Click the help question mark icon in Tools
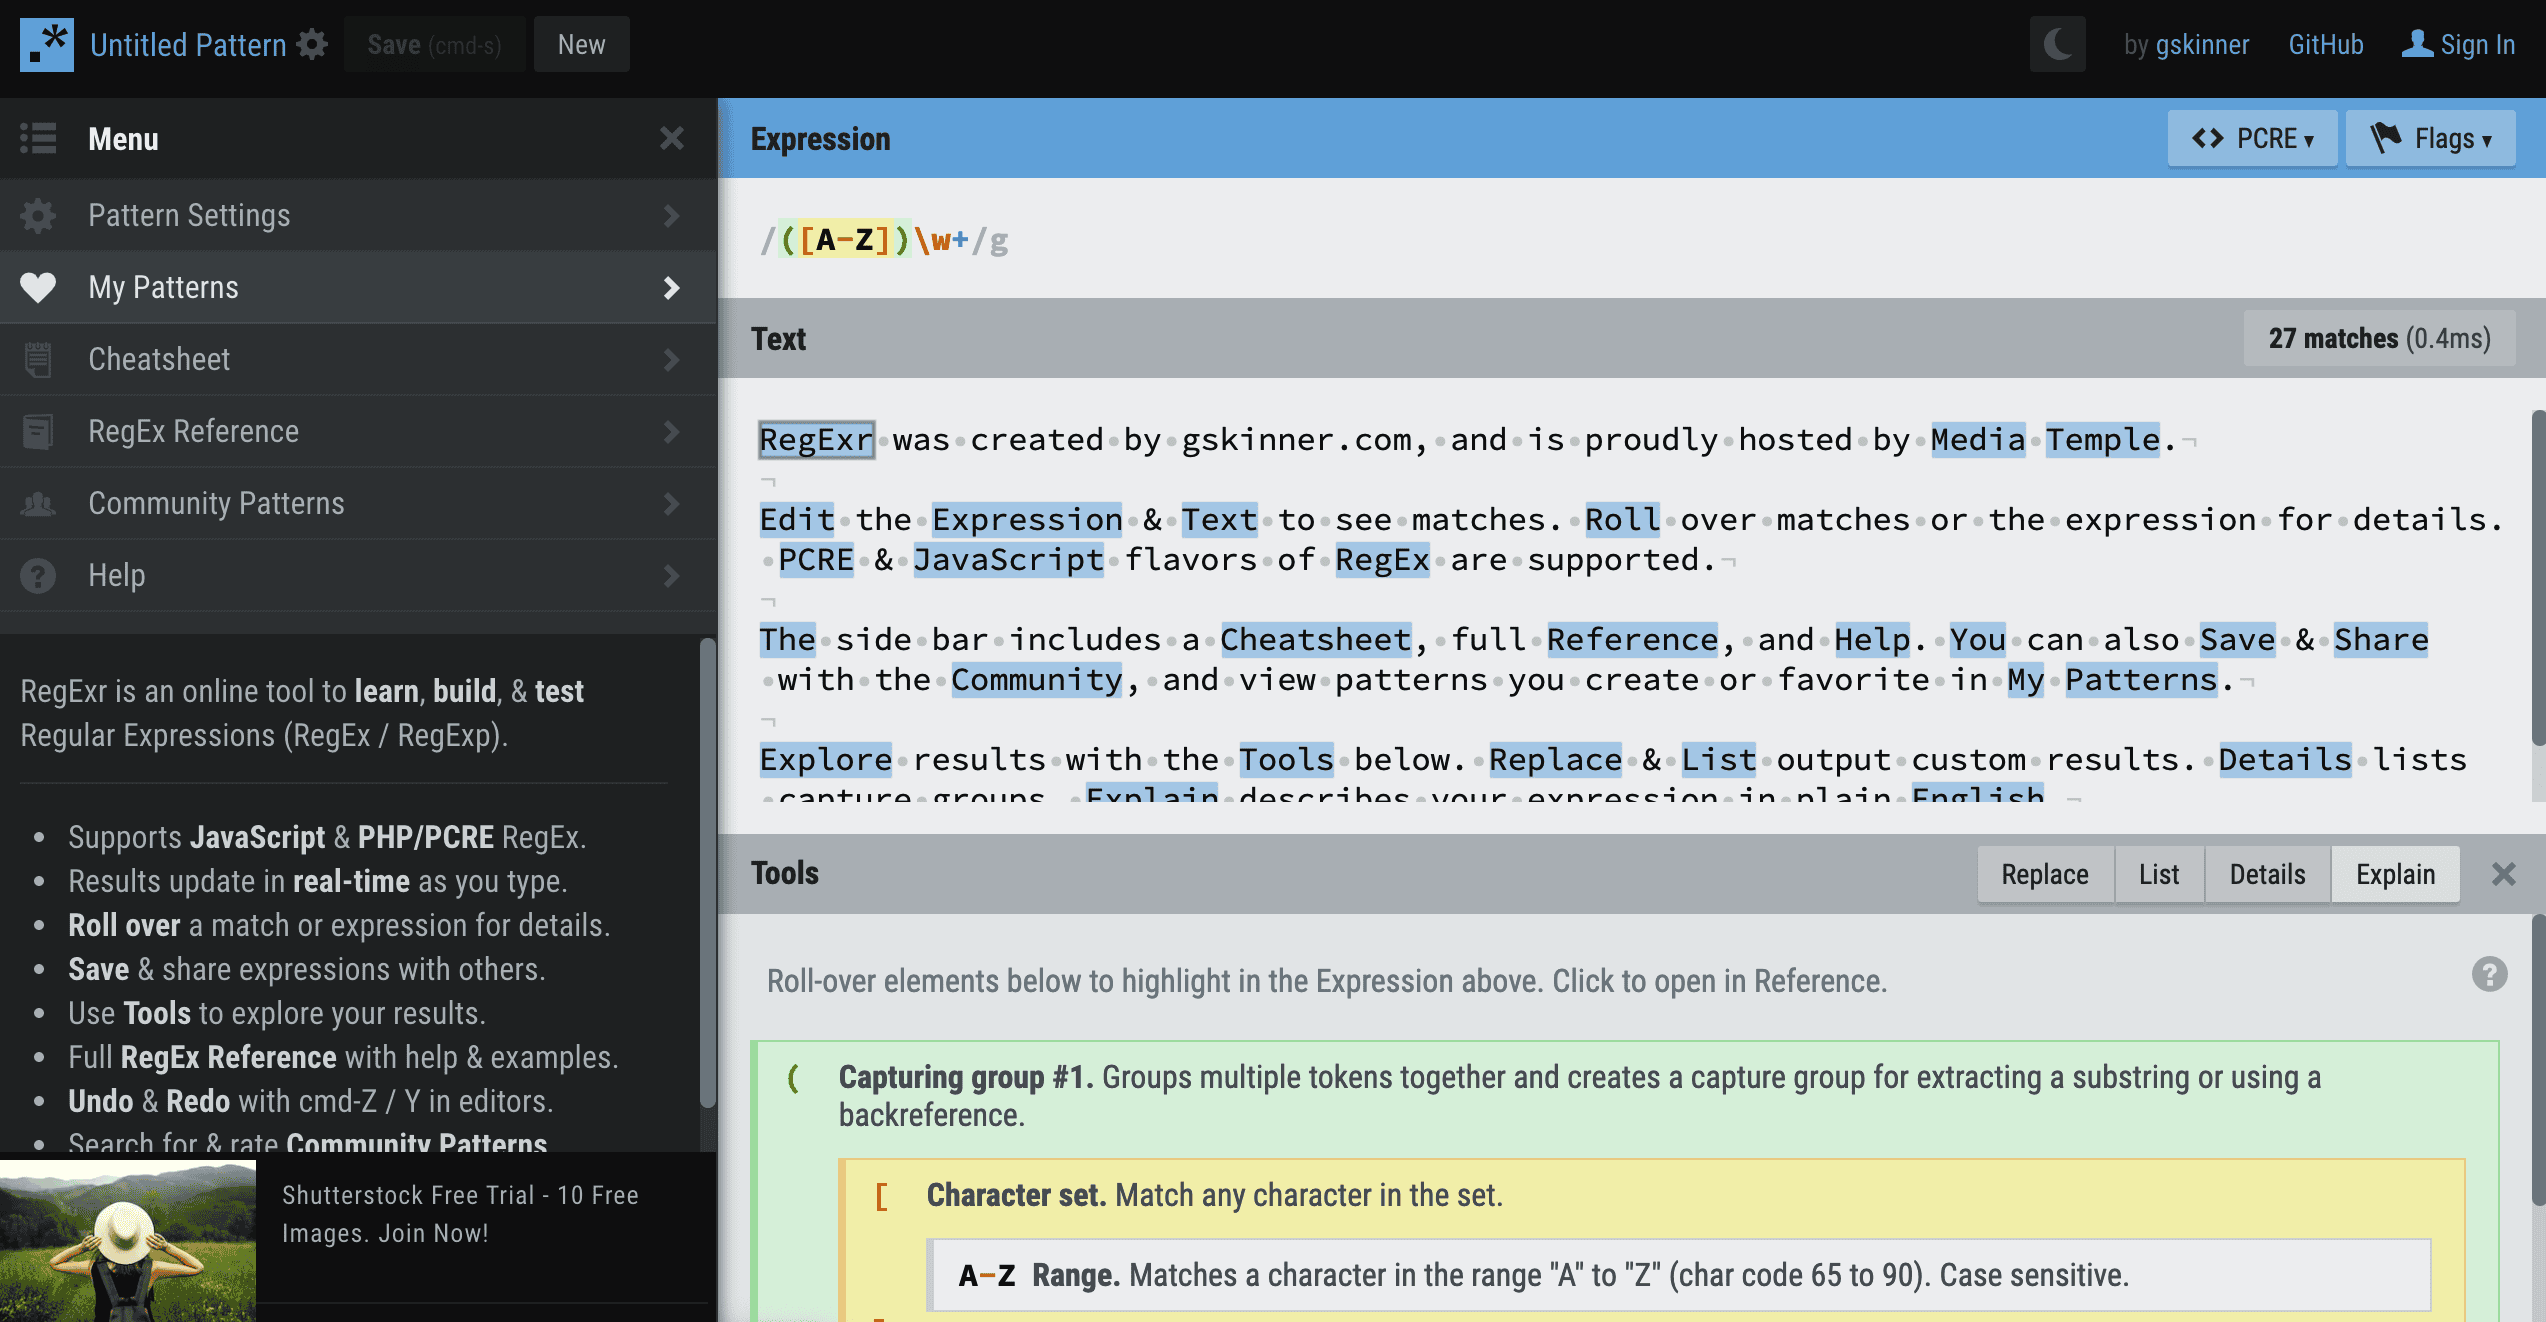 pyautogui.click(x=2489, y=974)
